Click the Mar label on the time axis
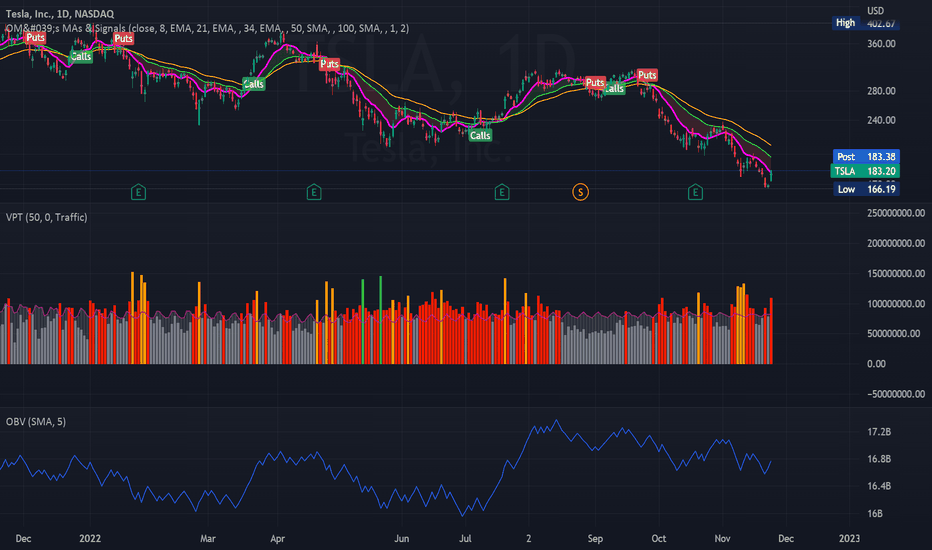932x550 pixels. point(207,539)
